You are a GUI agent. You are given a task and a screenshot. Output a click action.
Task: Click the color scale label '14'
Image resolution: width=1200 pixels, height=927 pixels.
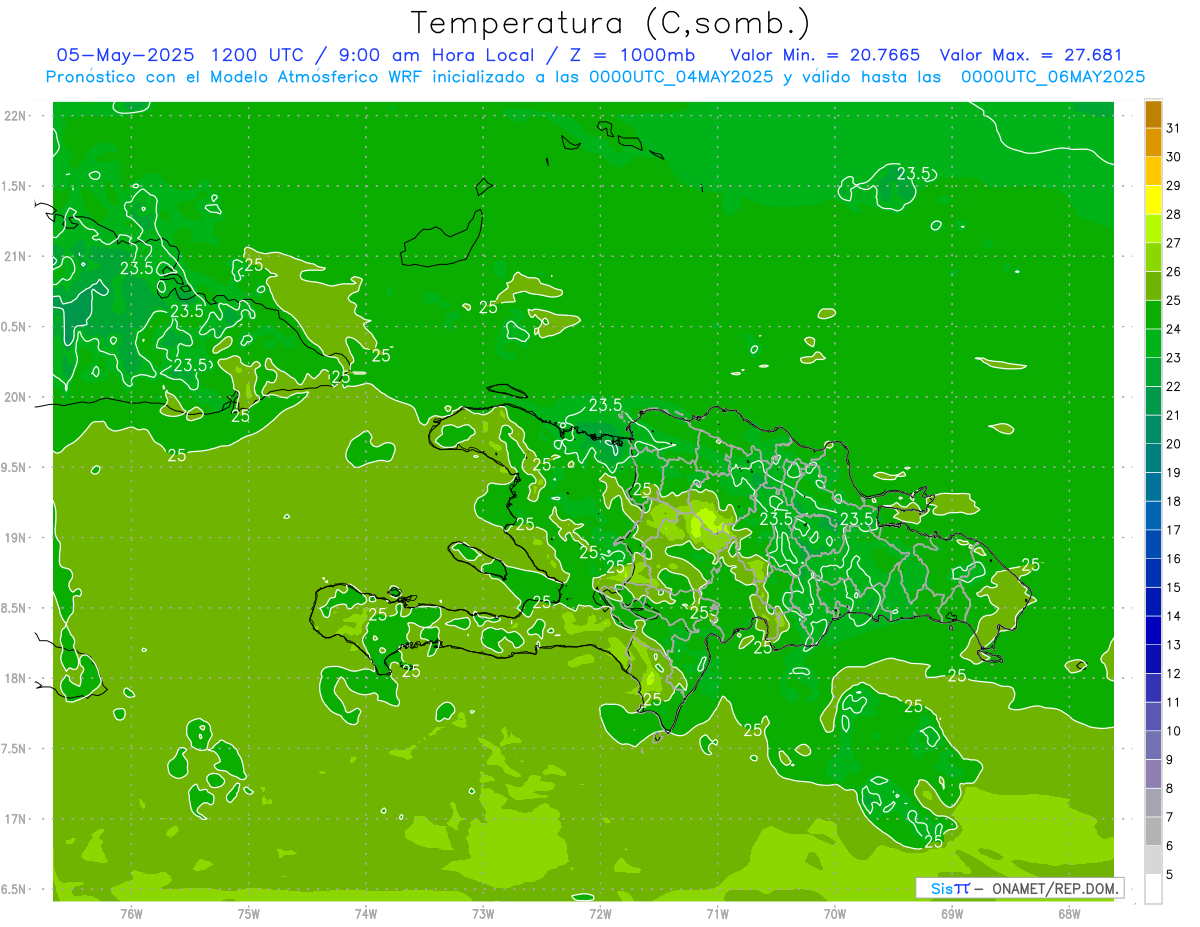tap(1173, 616)
